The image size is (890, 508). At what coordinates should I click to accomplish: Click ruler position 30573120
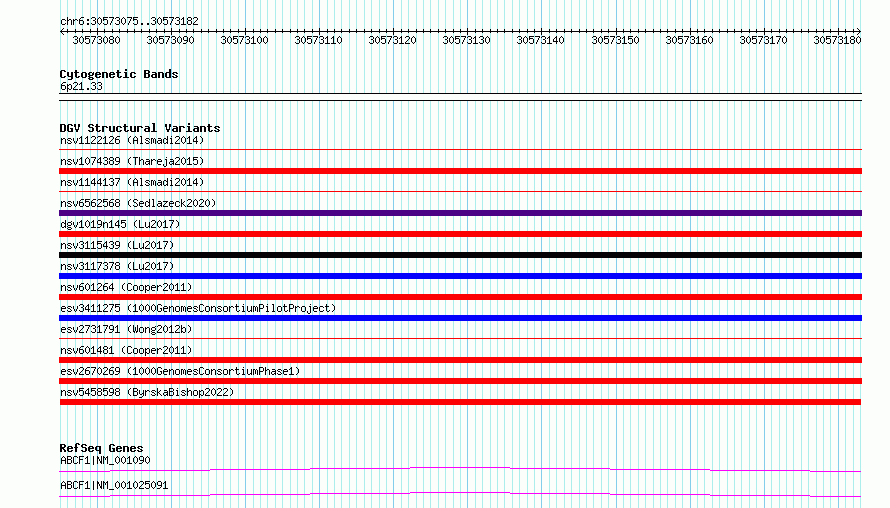tap(392, 40)
